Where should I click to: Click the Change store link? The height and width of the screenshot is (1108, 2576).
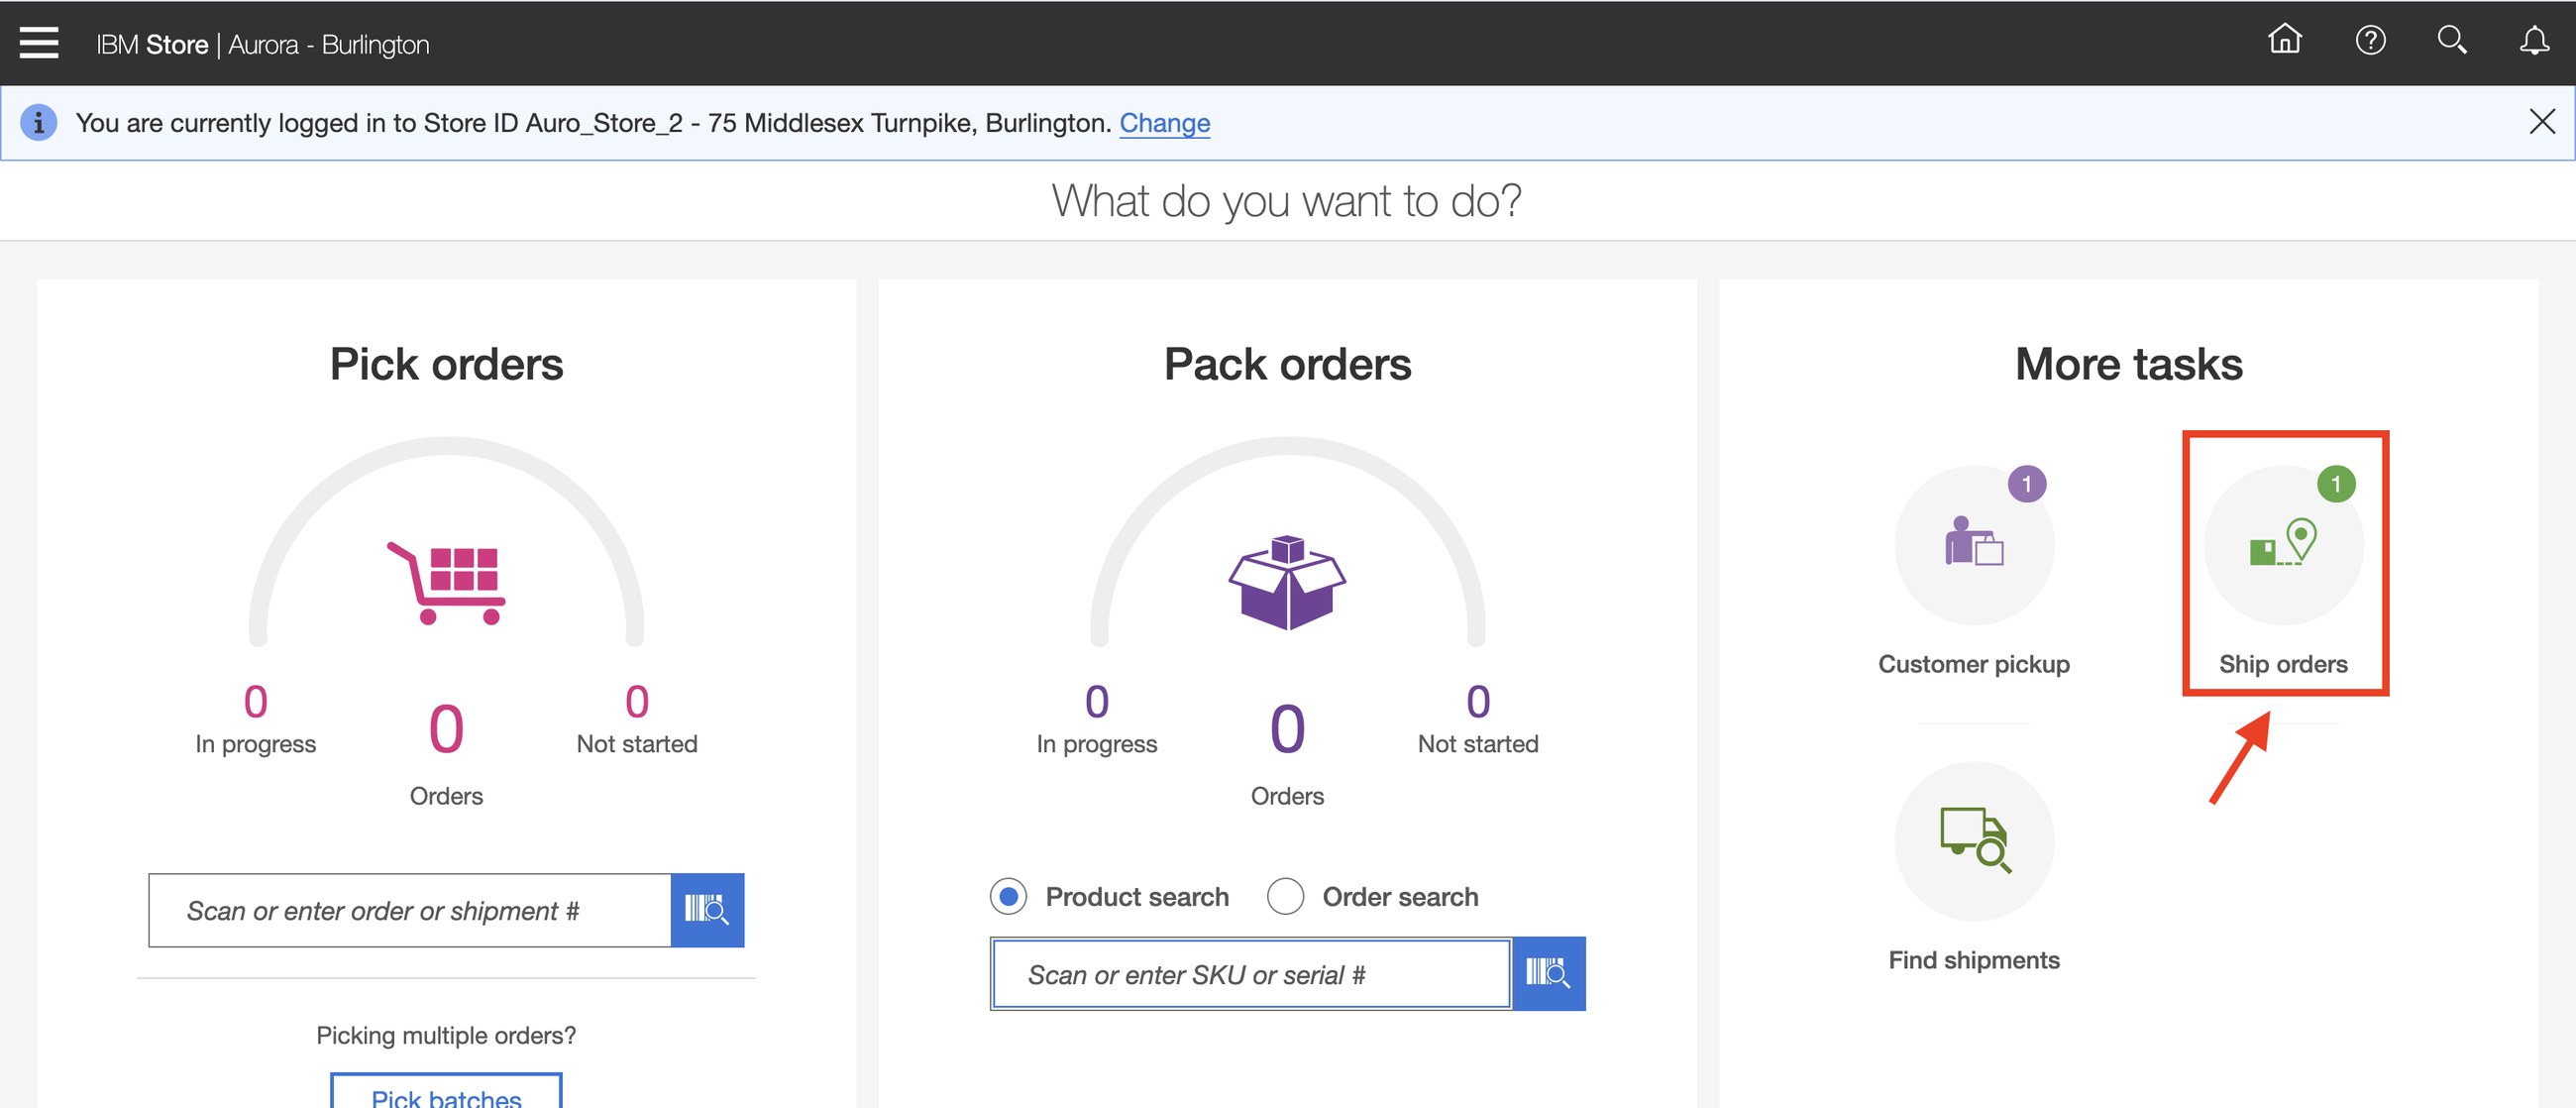click(1164, 123)
